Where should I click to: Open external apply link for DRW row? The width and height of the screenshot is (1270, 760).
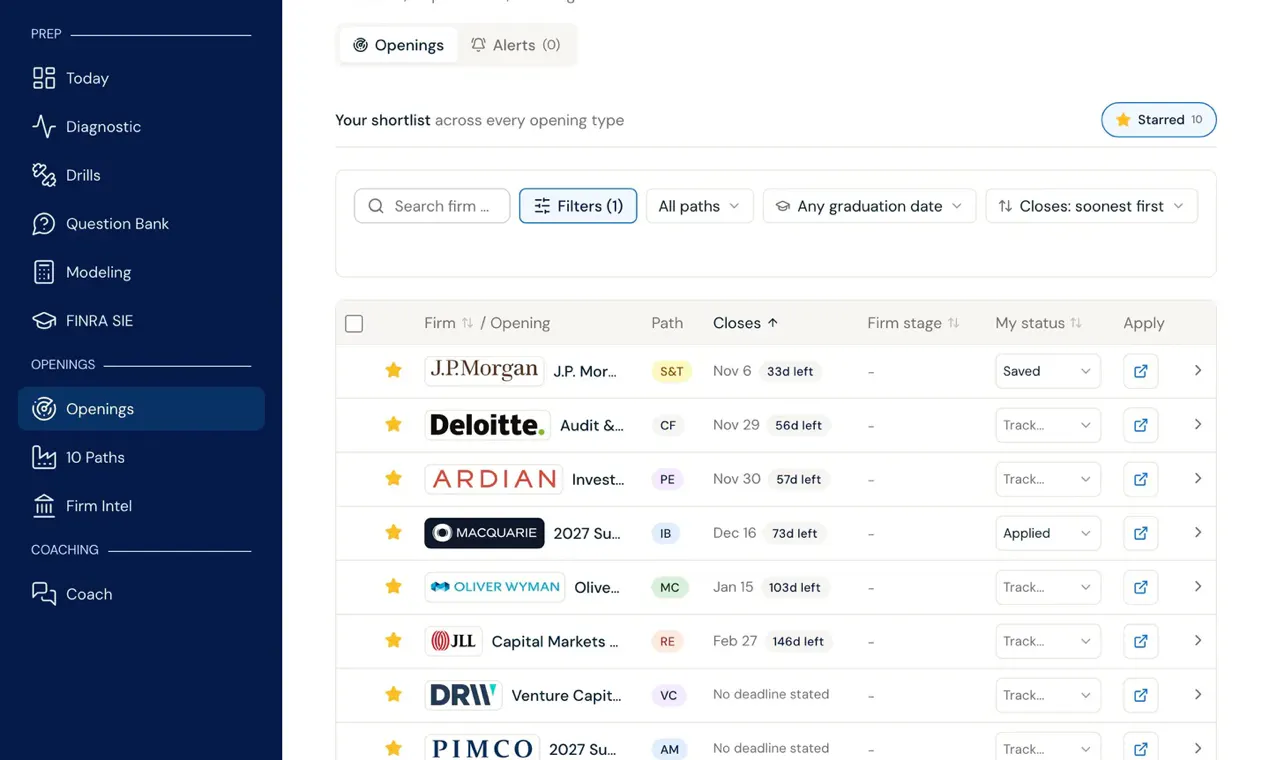(1140, 695)
